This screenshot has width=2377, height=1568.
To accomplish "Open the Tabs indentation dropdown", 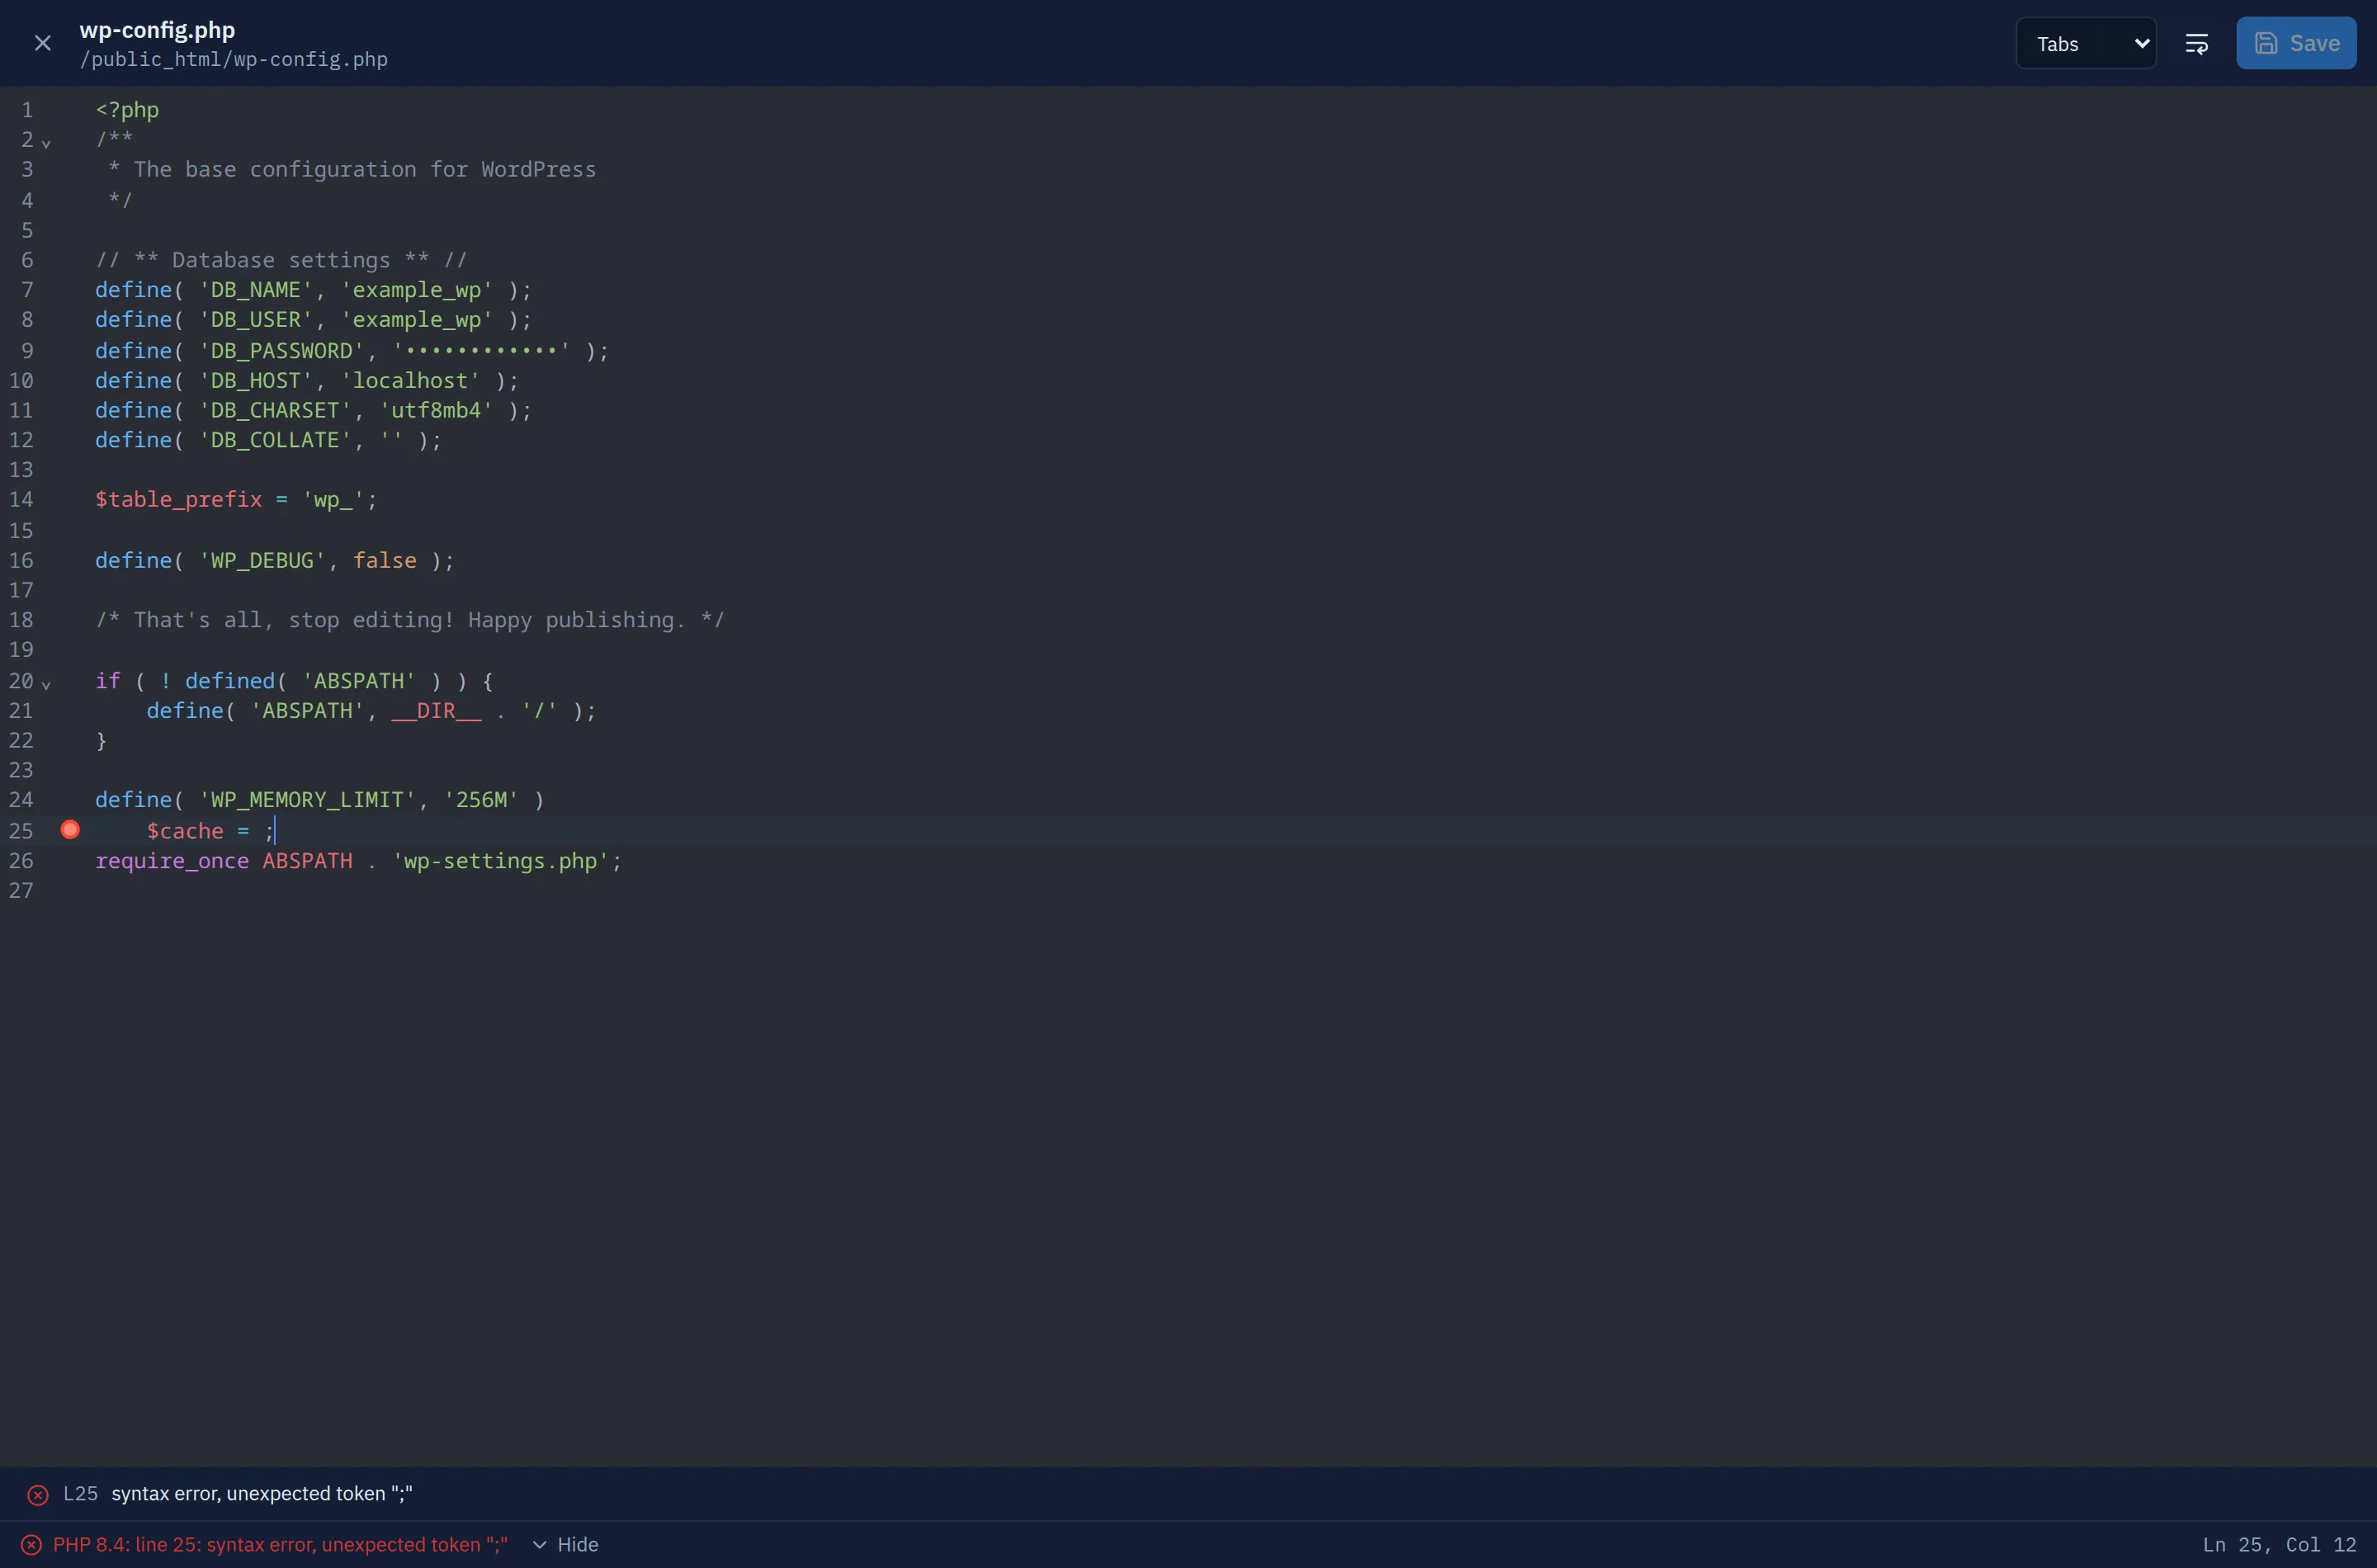I will click(x=2086, y=43).
